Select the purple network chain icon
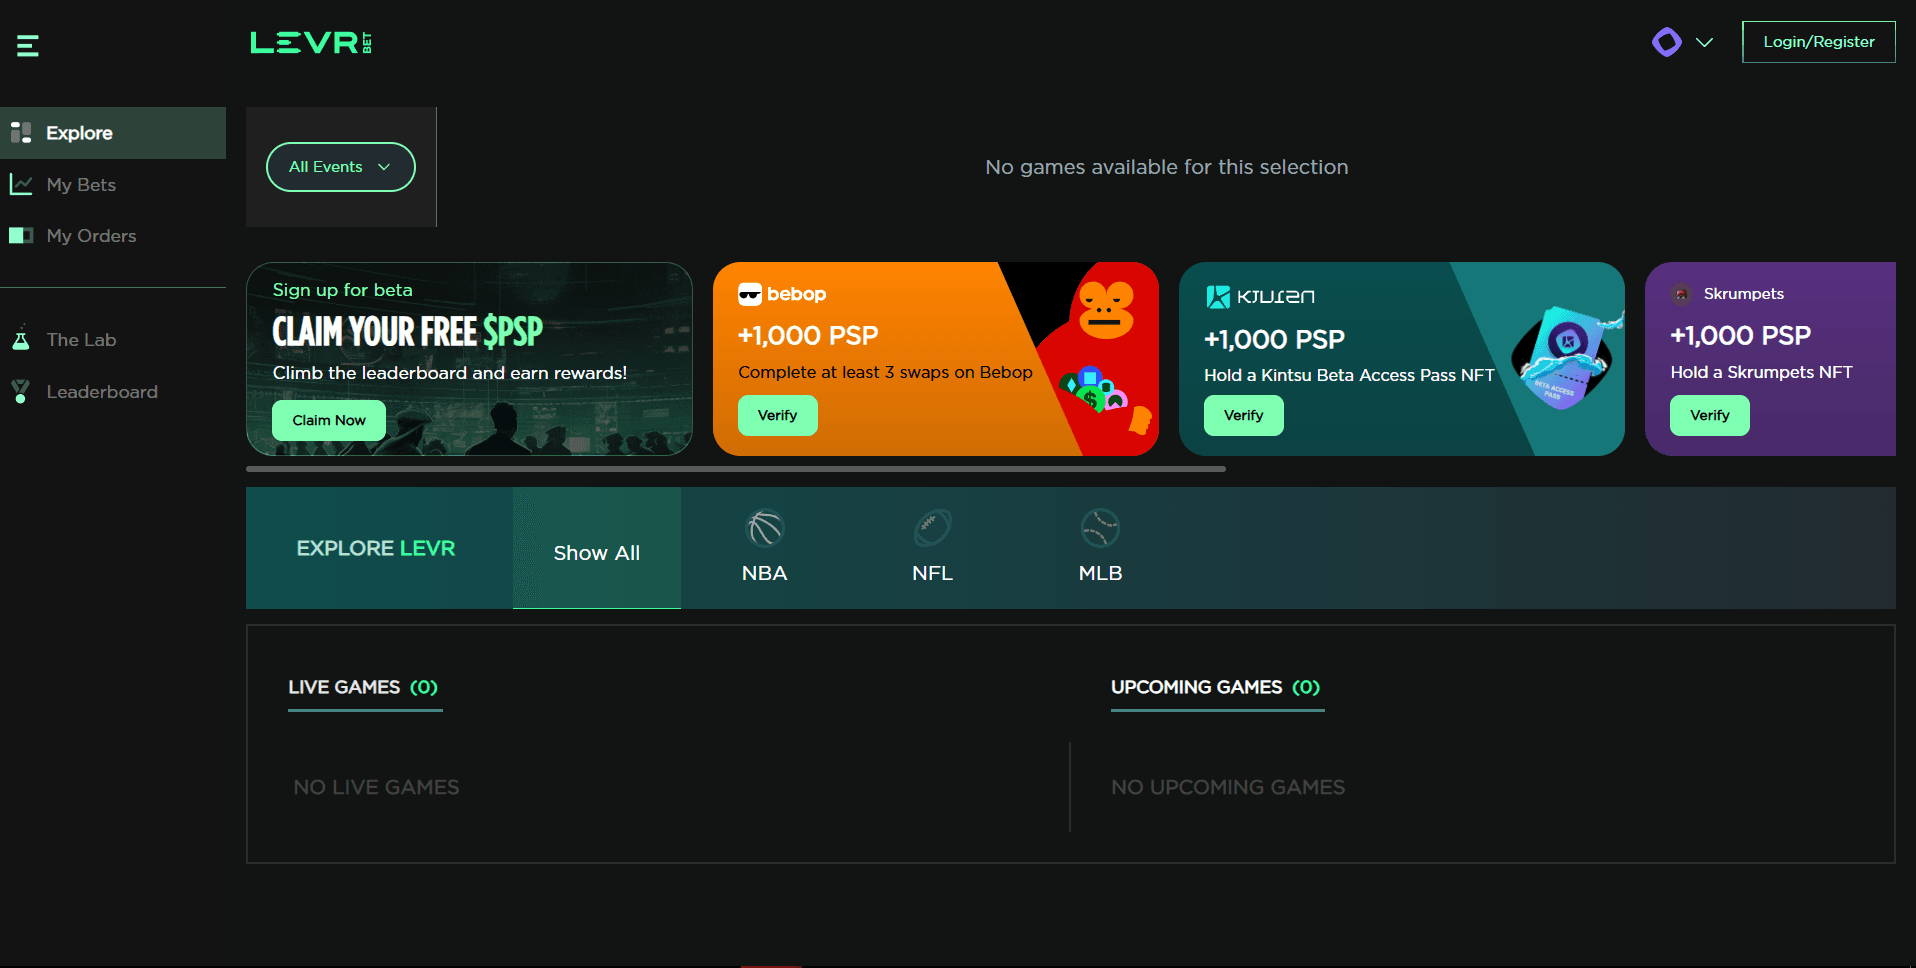The image size is (1916, 968). (1666, 42)
